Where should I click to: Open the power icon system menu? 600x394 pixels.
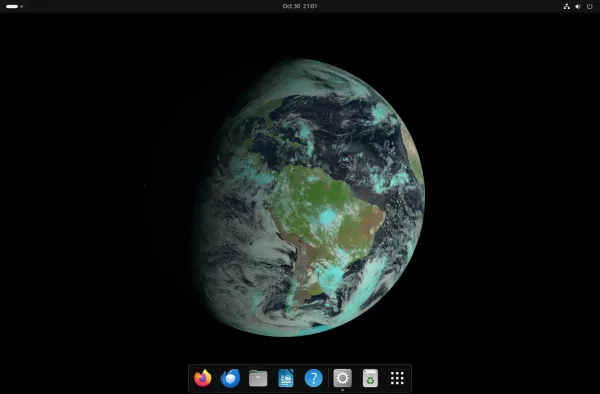(x=589, y=6)
